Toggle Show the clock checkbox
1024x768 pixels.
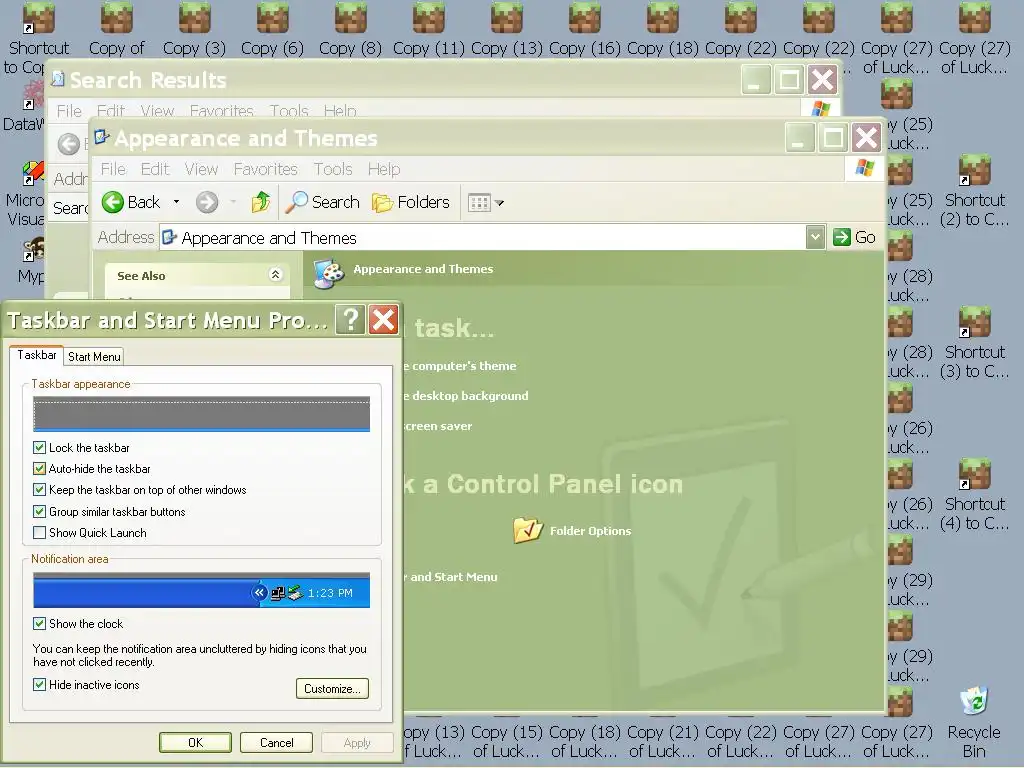(39, 624)
